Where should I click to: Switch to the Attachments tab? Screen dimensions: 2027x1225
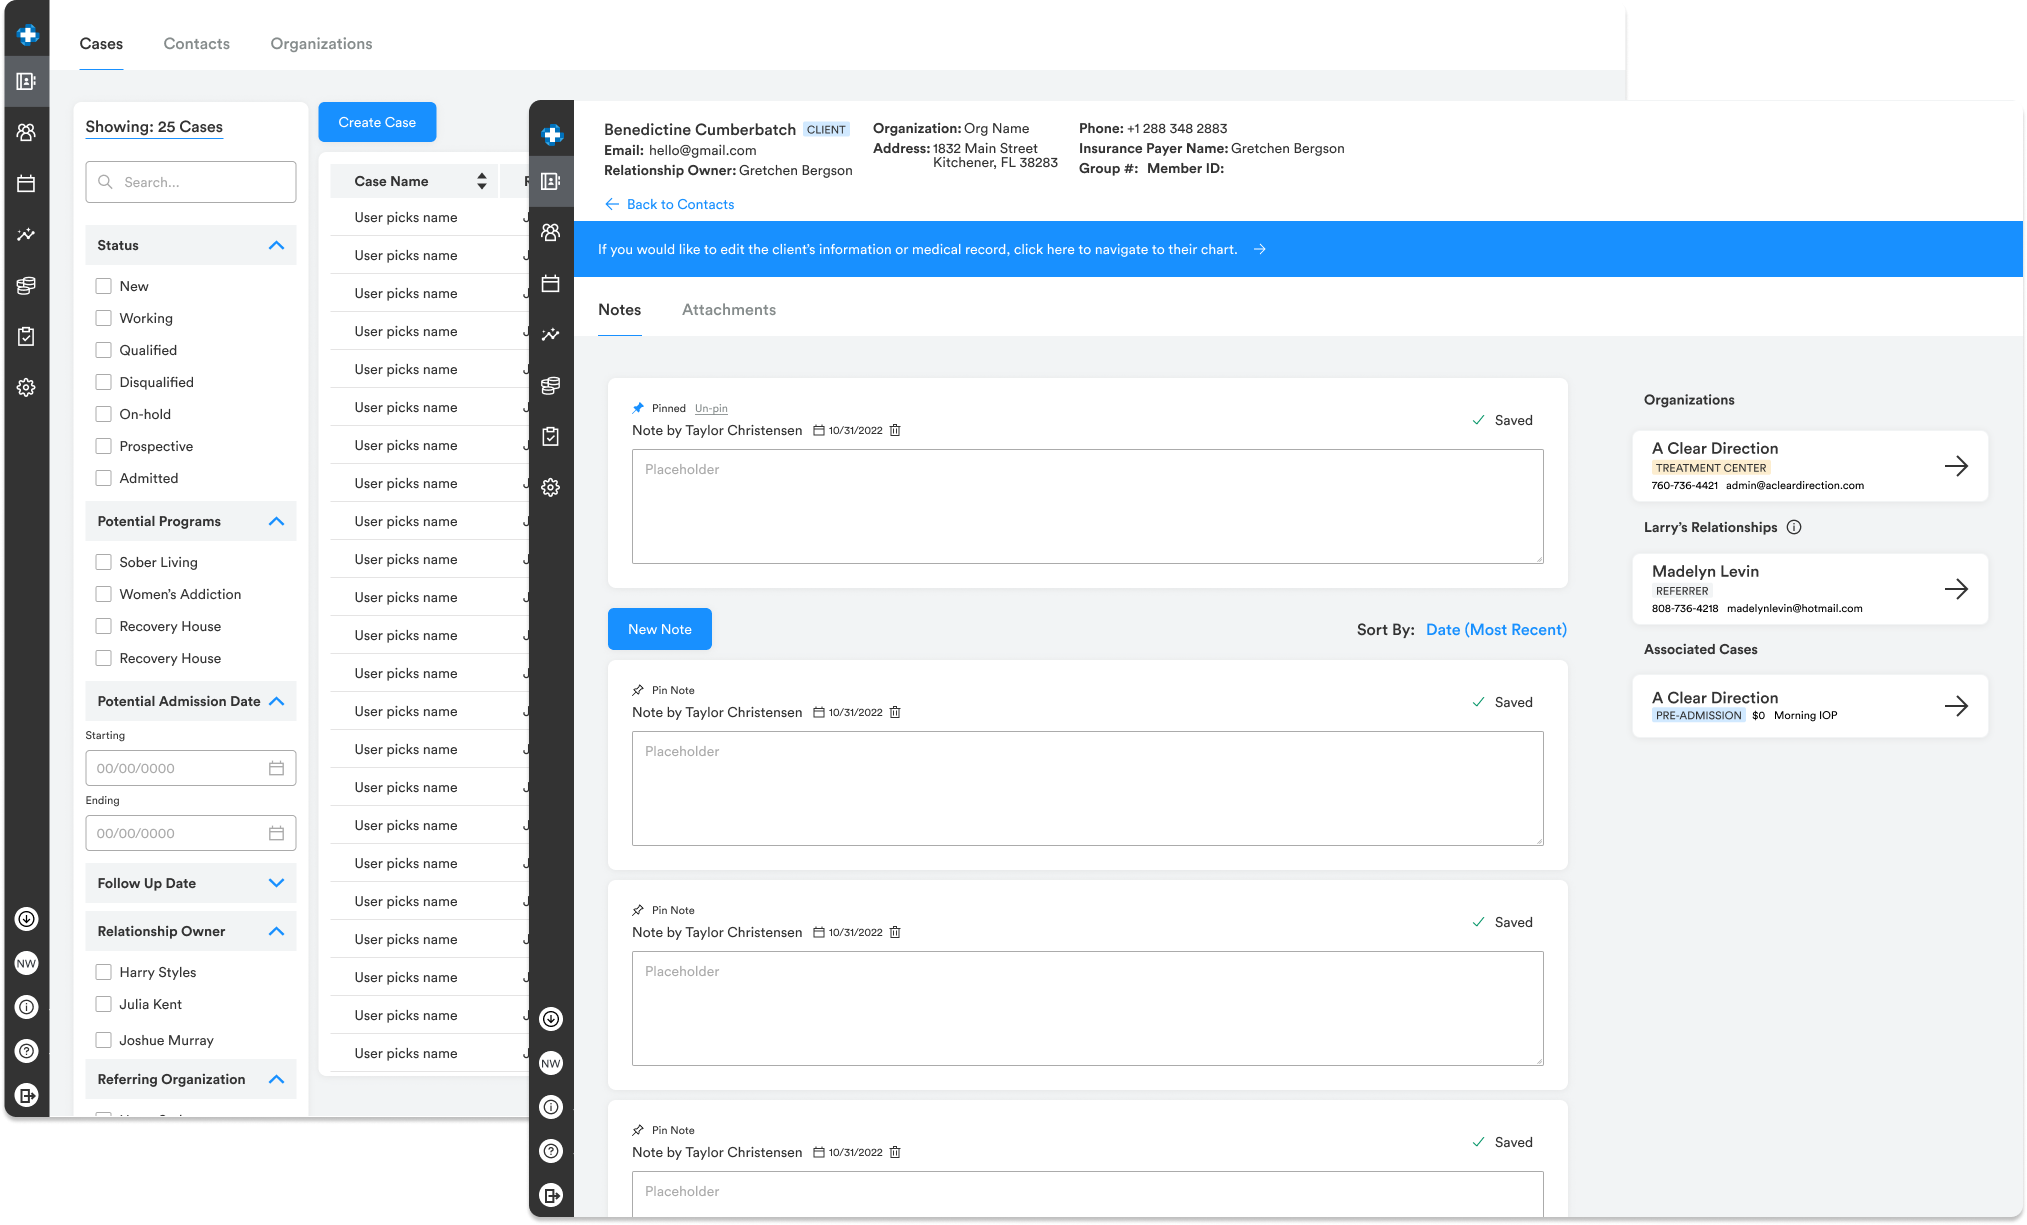pyautogui.click(x=728, y=310)
